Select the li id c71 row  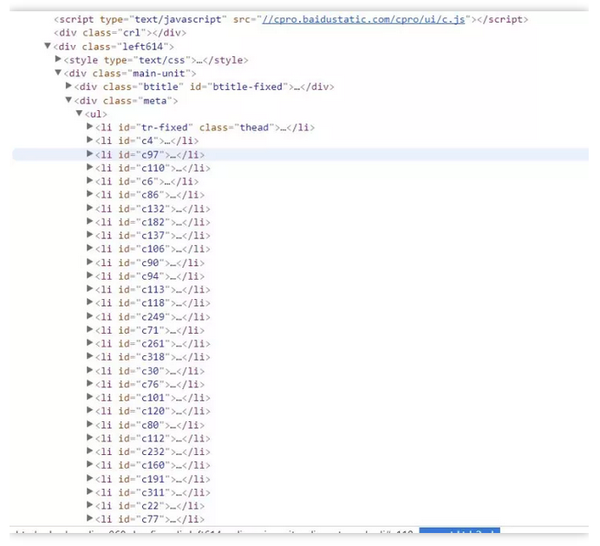150,330
